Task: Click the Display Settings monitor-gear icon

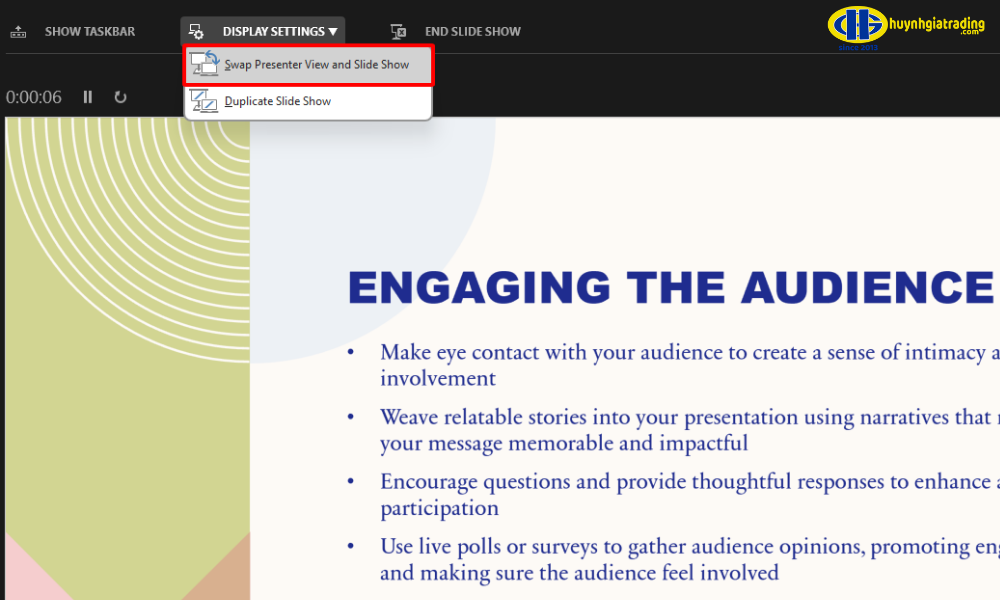Action: [197, 32]
